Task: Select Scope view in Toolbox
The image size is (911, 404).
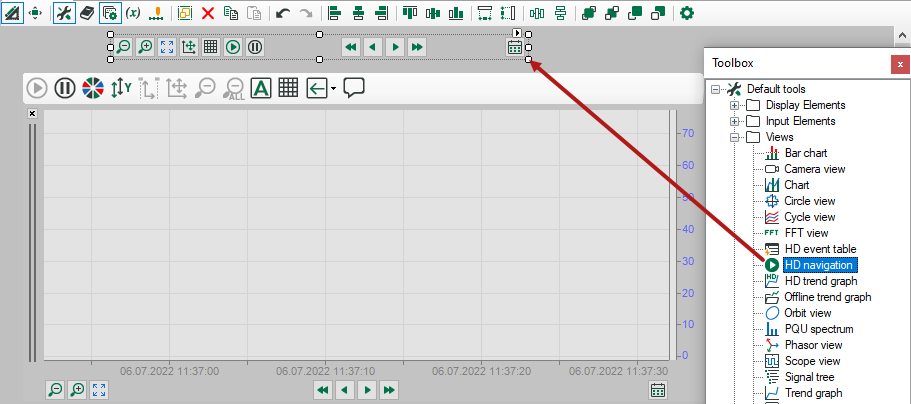Action: [812, 361]
